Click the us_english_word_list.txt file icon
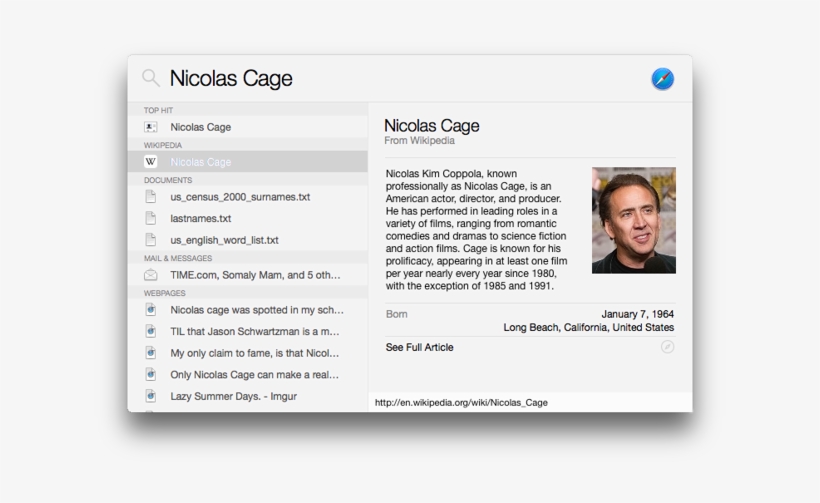 pos(151,240)
